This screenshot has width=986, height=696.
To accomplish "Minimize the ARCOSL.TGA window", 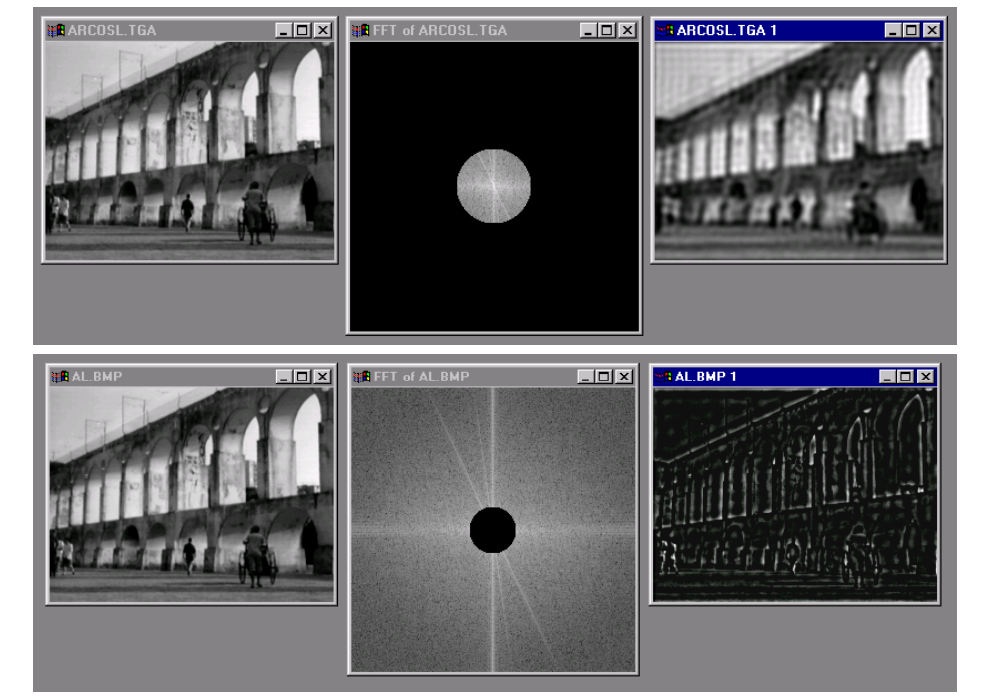I will pyautogui.click(x=284, y=30).
